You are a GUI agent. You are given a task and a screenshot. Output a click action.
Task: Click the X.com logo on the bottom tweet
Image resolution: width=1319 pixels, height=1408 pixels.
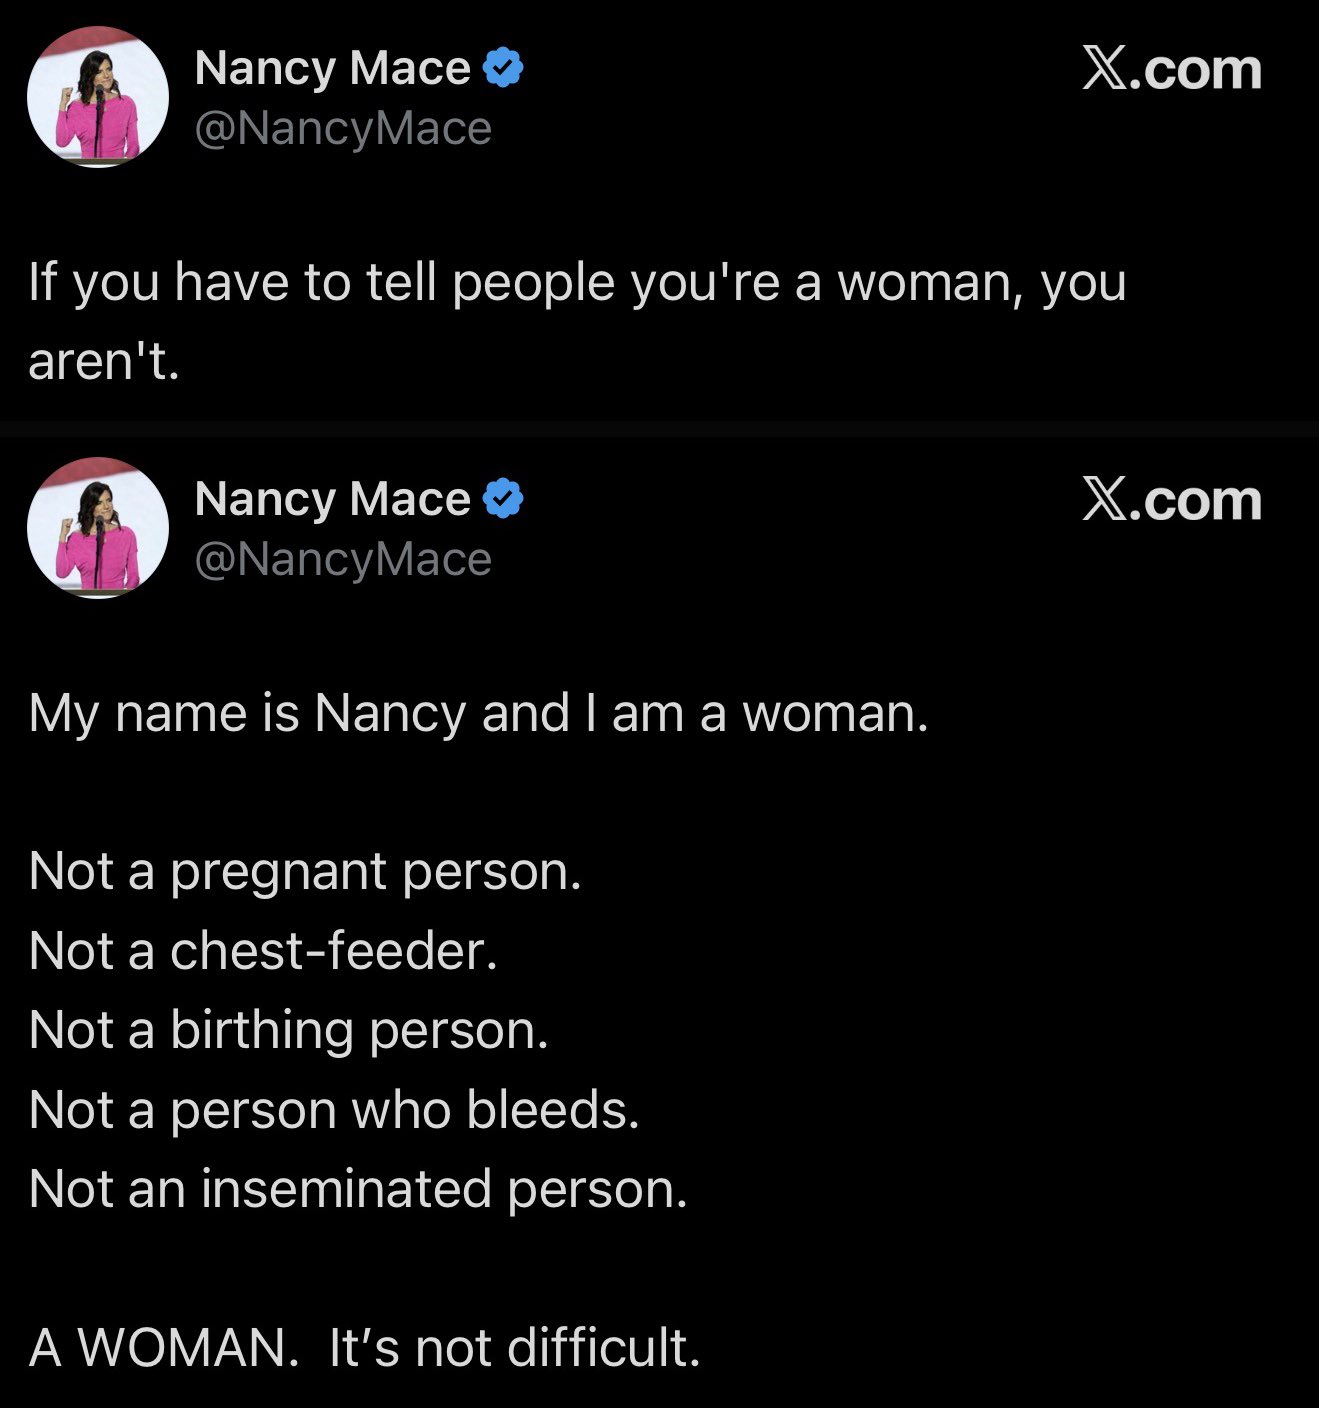click(1171, 500)
